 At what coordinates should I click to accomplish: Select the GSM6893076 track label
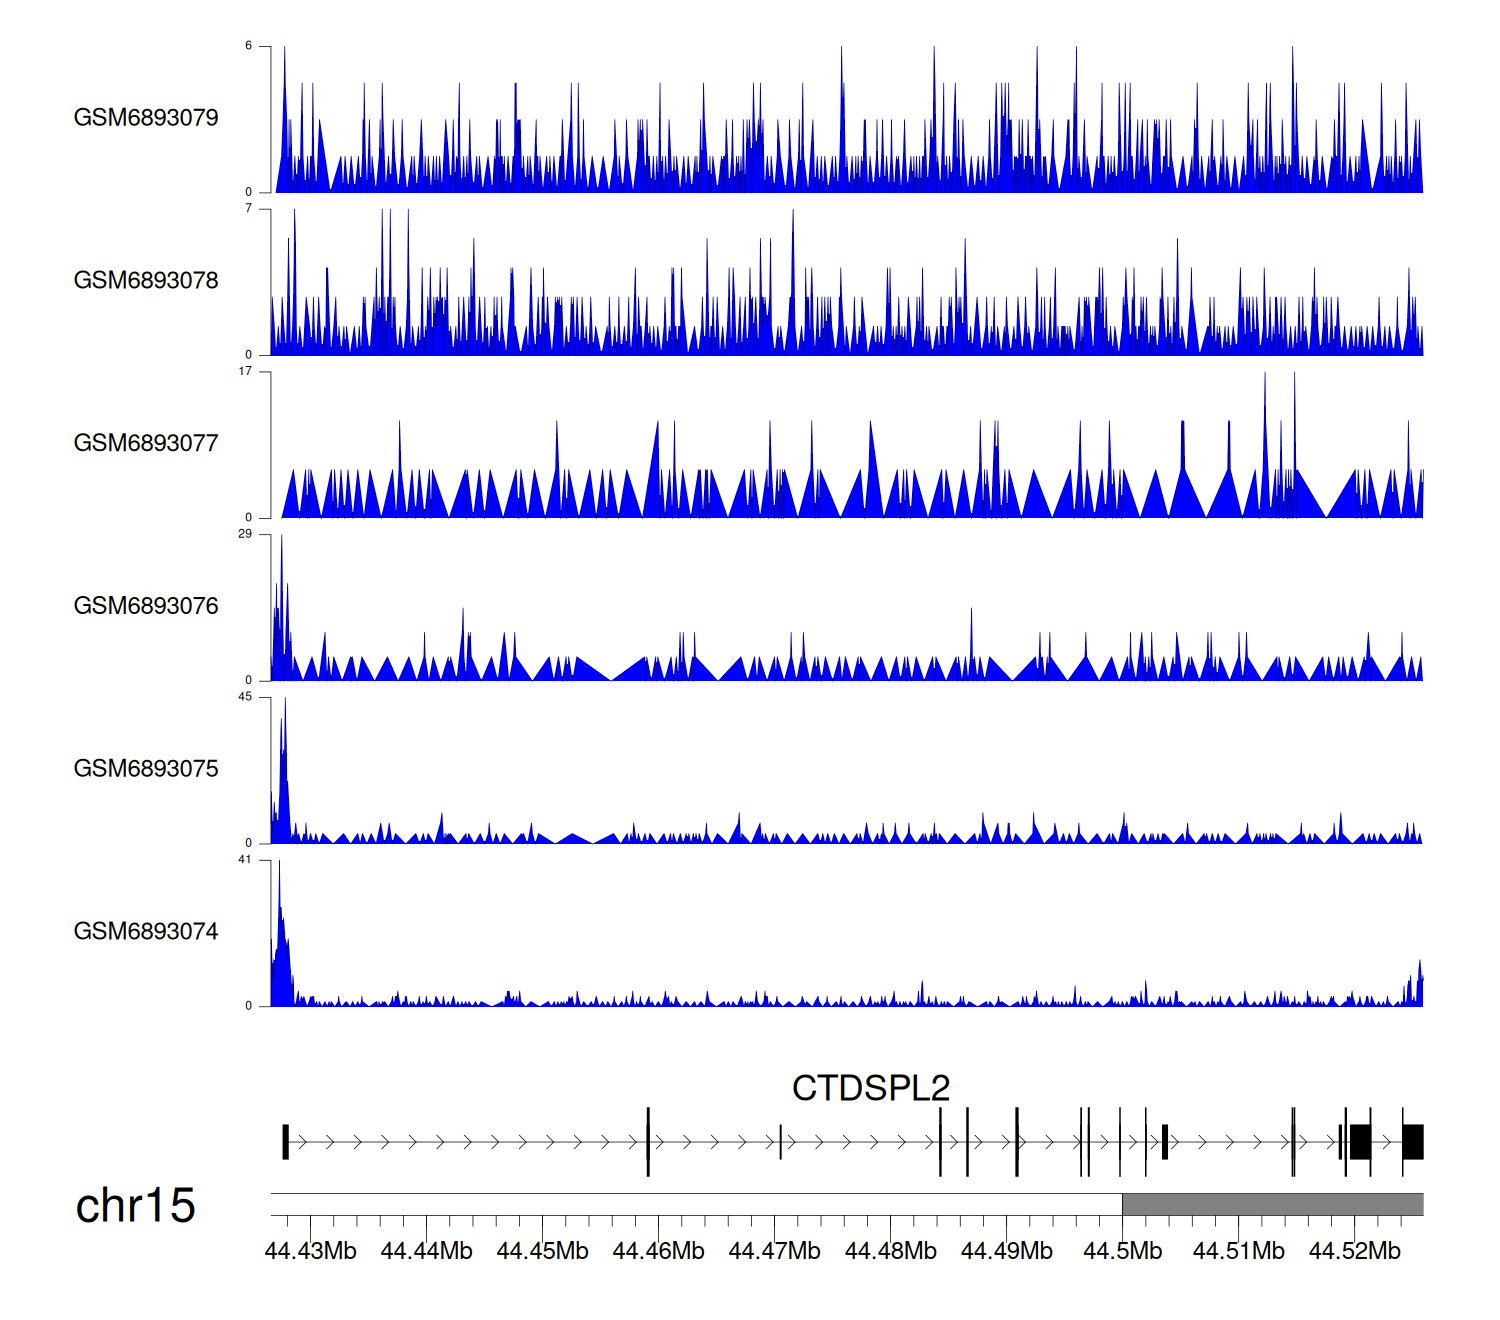point(146,606)
